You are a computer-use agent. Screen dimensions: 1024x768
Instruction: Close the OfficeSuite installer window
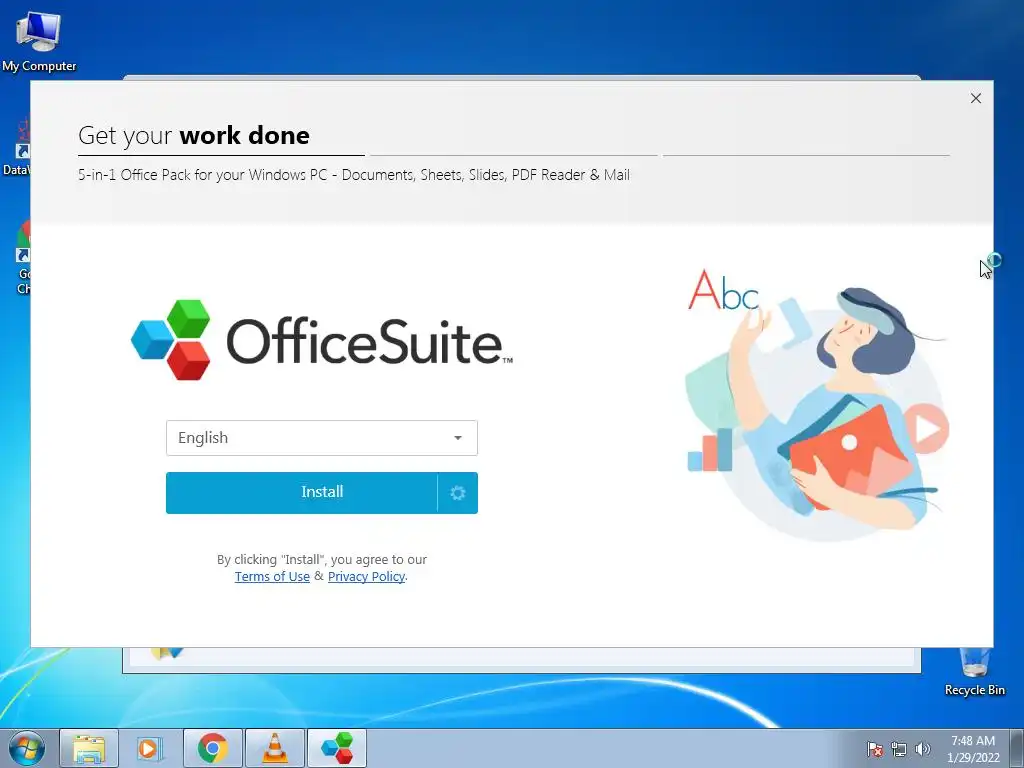[x=976, y=98]
